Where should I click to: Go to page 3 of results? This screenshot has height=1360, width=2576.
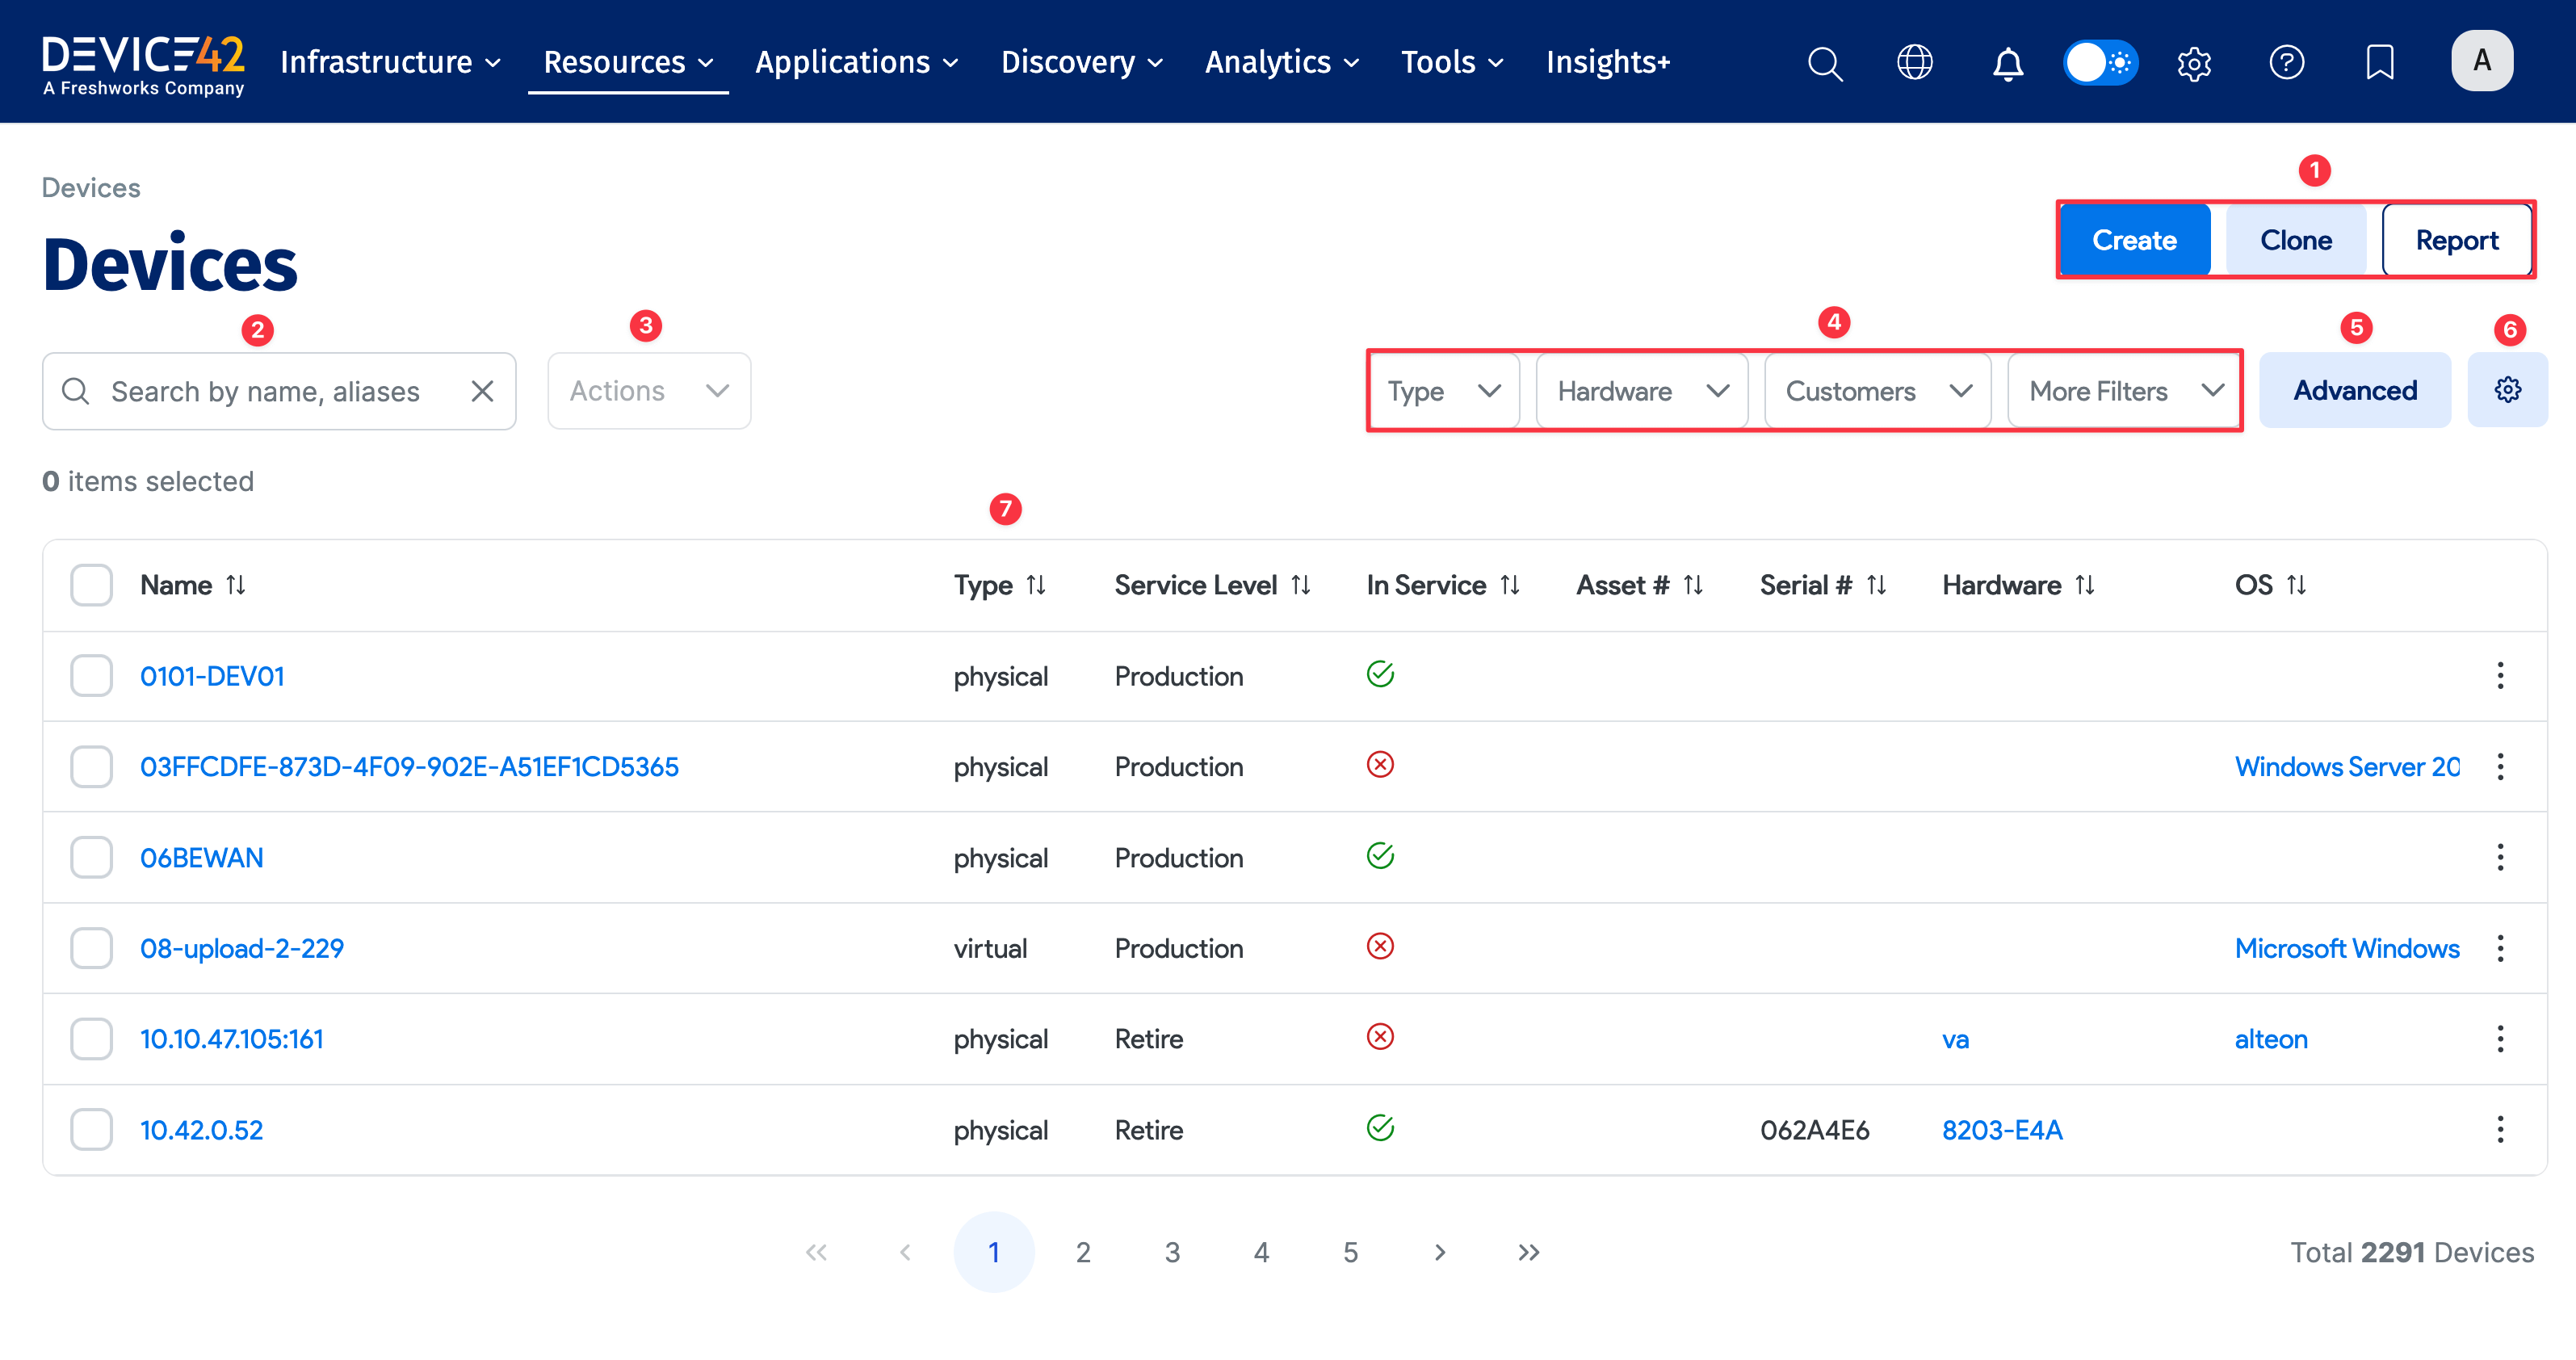click(x=1172, y=1251)
